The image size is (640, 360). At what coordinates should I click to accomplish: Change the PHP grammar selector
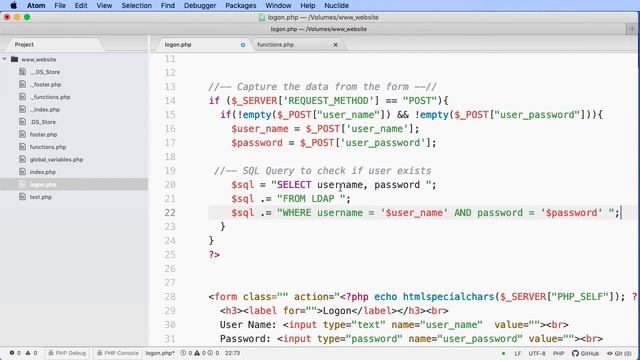(558, 353)
